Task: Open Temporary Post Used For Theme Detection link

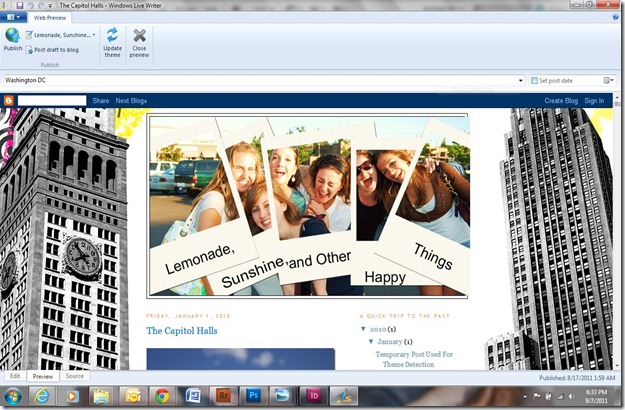Action: tap(414, 359)
